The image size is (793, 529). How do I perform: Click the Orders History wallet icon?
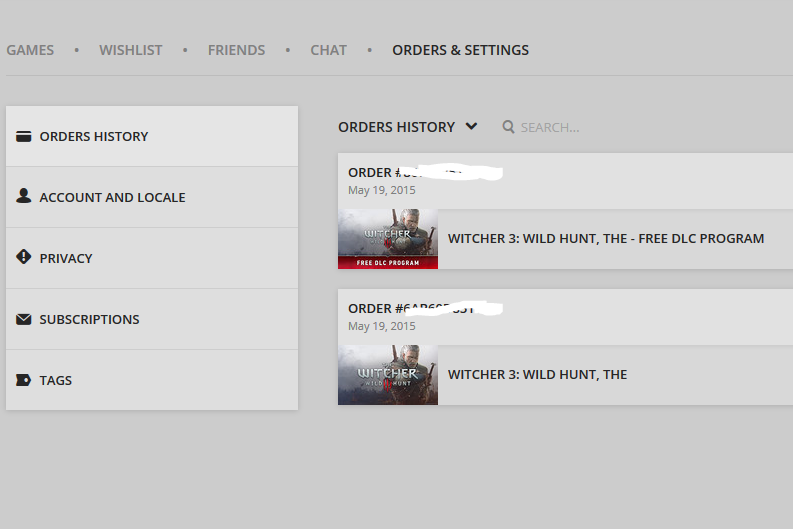[x=23, y=136]
